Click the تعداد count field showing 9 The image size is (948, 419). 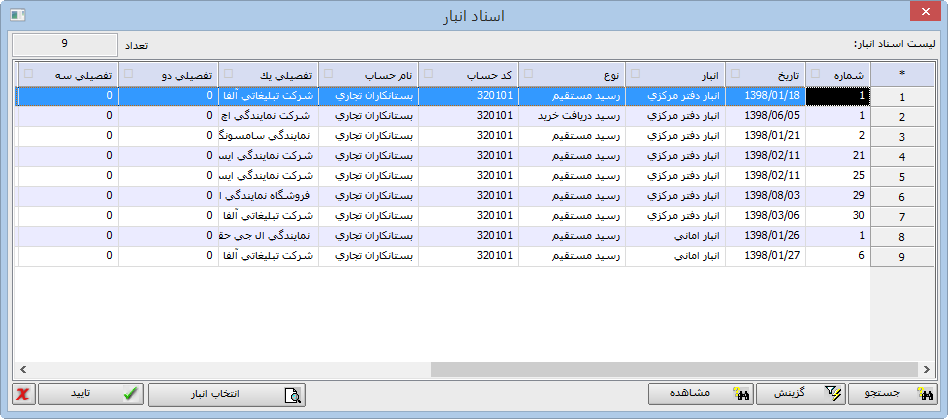[64, 45]
